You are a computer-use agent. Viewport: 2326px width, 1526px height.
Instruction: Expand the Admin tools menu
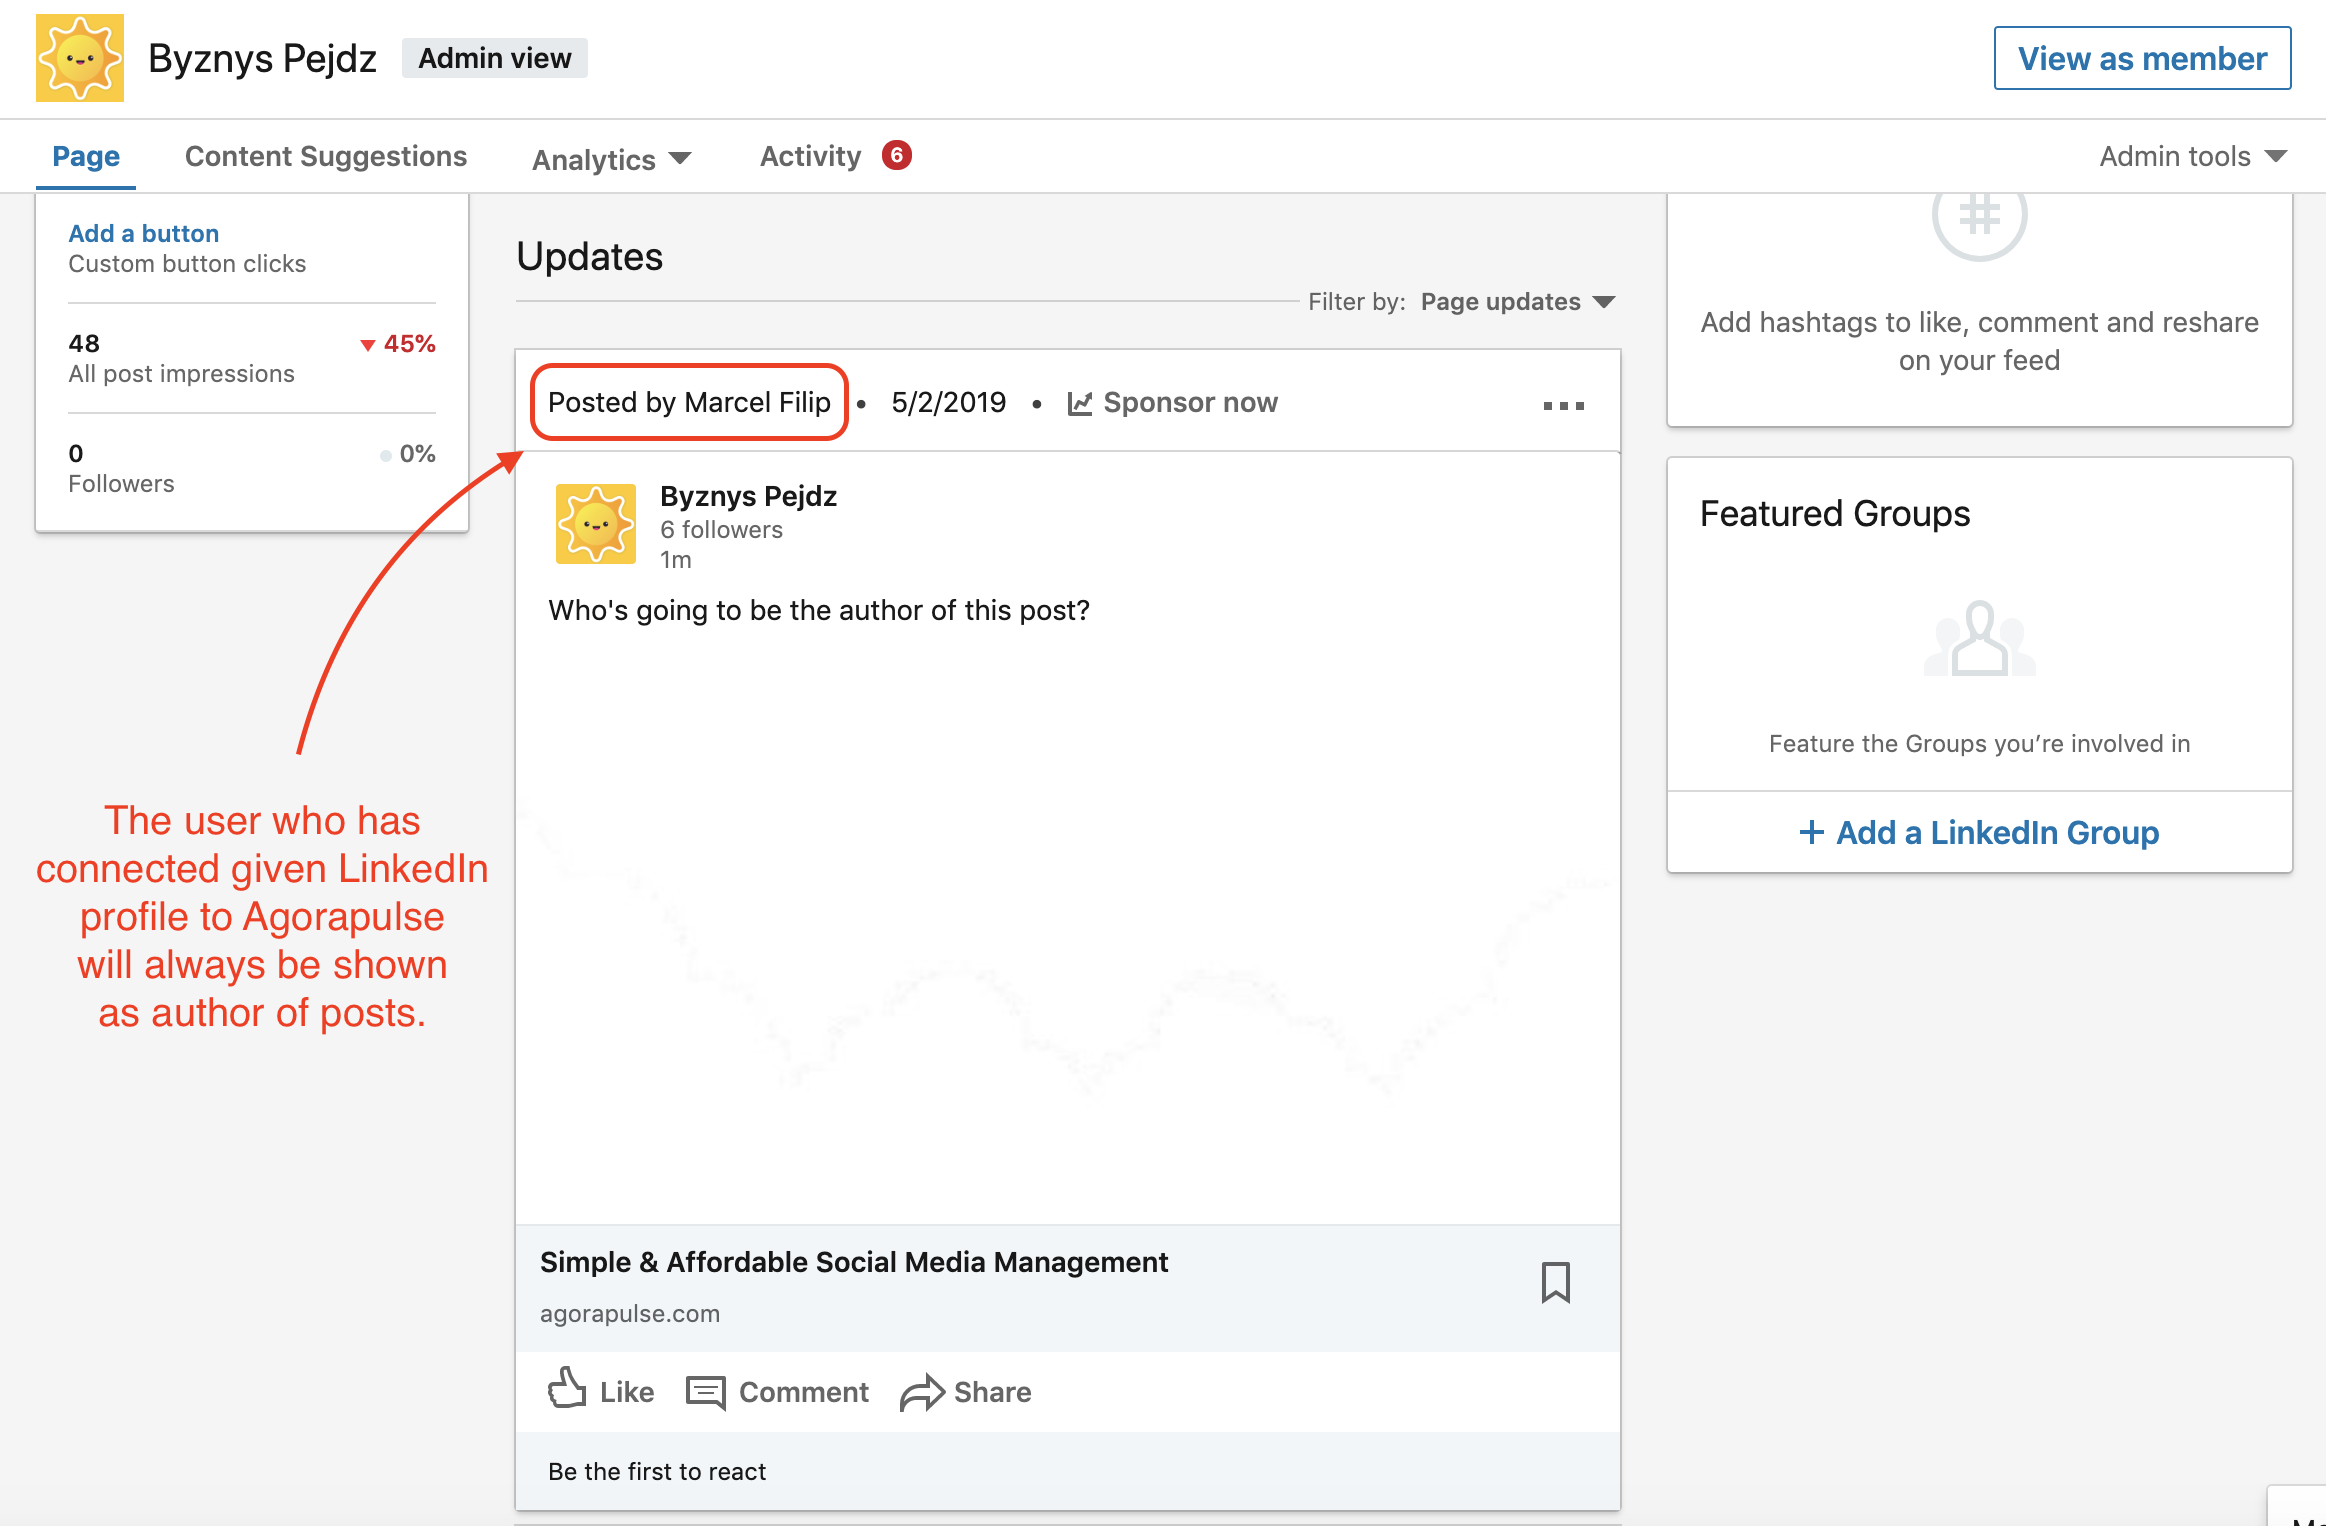(x=2193, y=156)
